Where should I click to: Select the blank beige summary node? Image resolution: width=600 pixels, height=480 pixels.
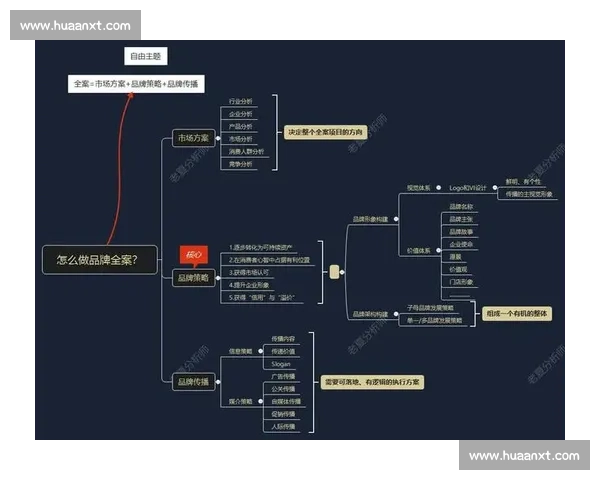[334, 271]
